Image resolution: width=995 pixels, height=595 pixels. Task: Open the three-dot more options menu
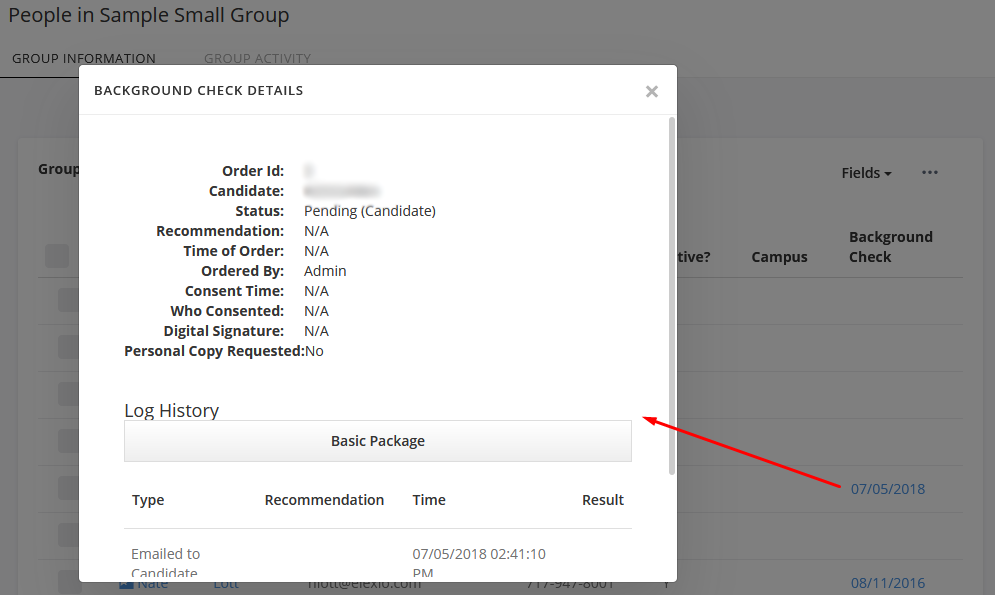tap(930, 173)
